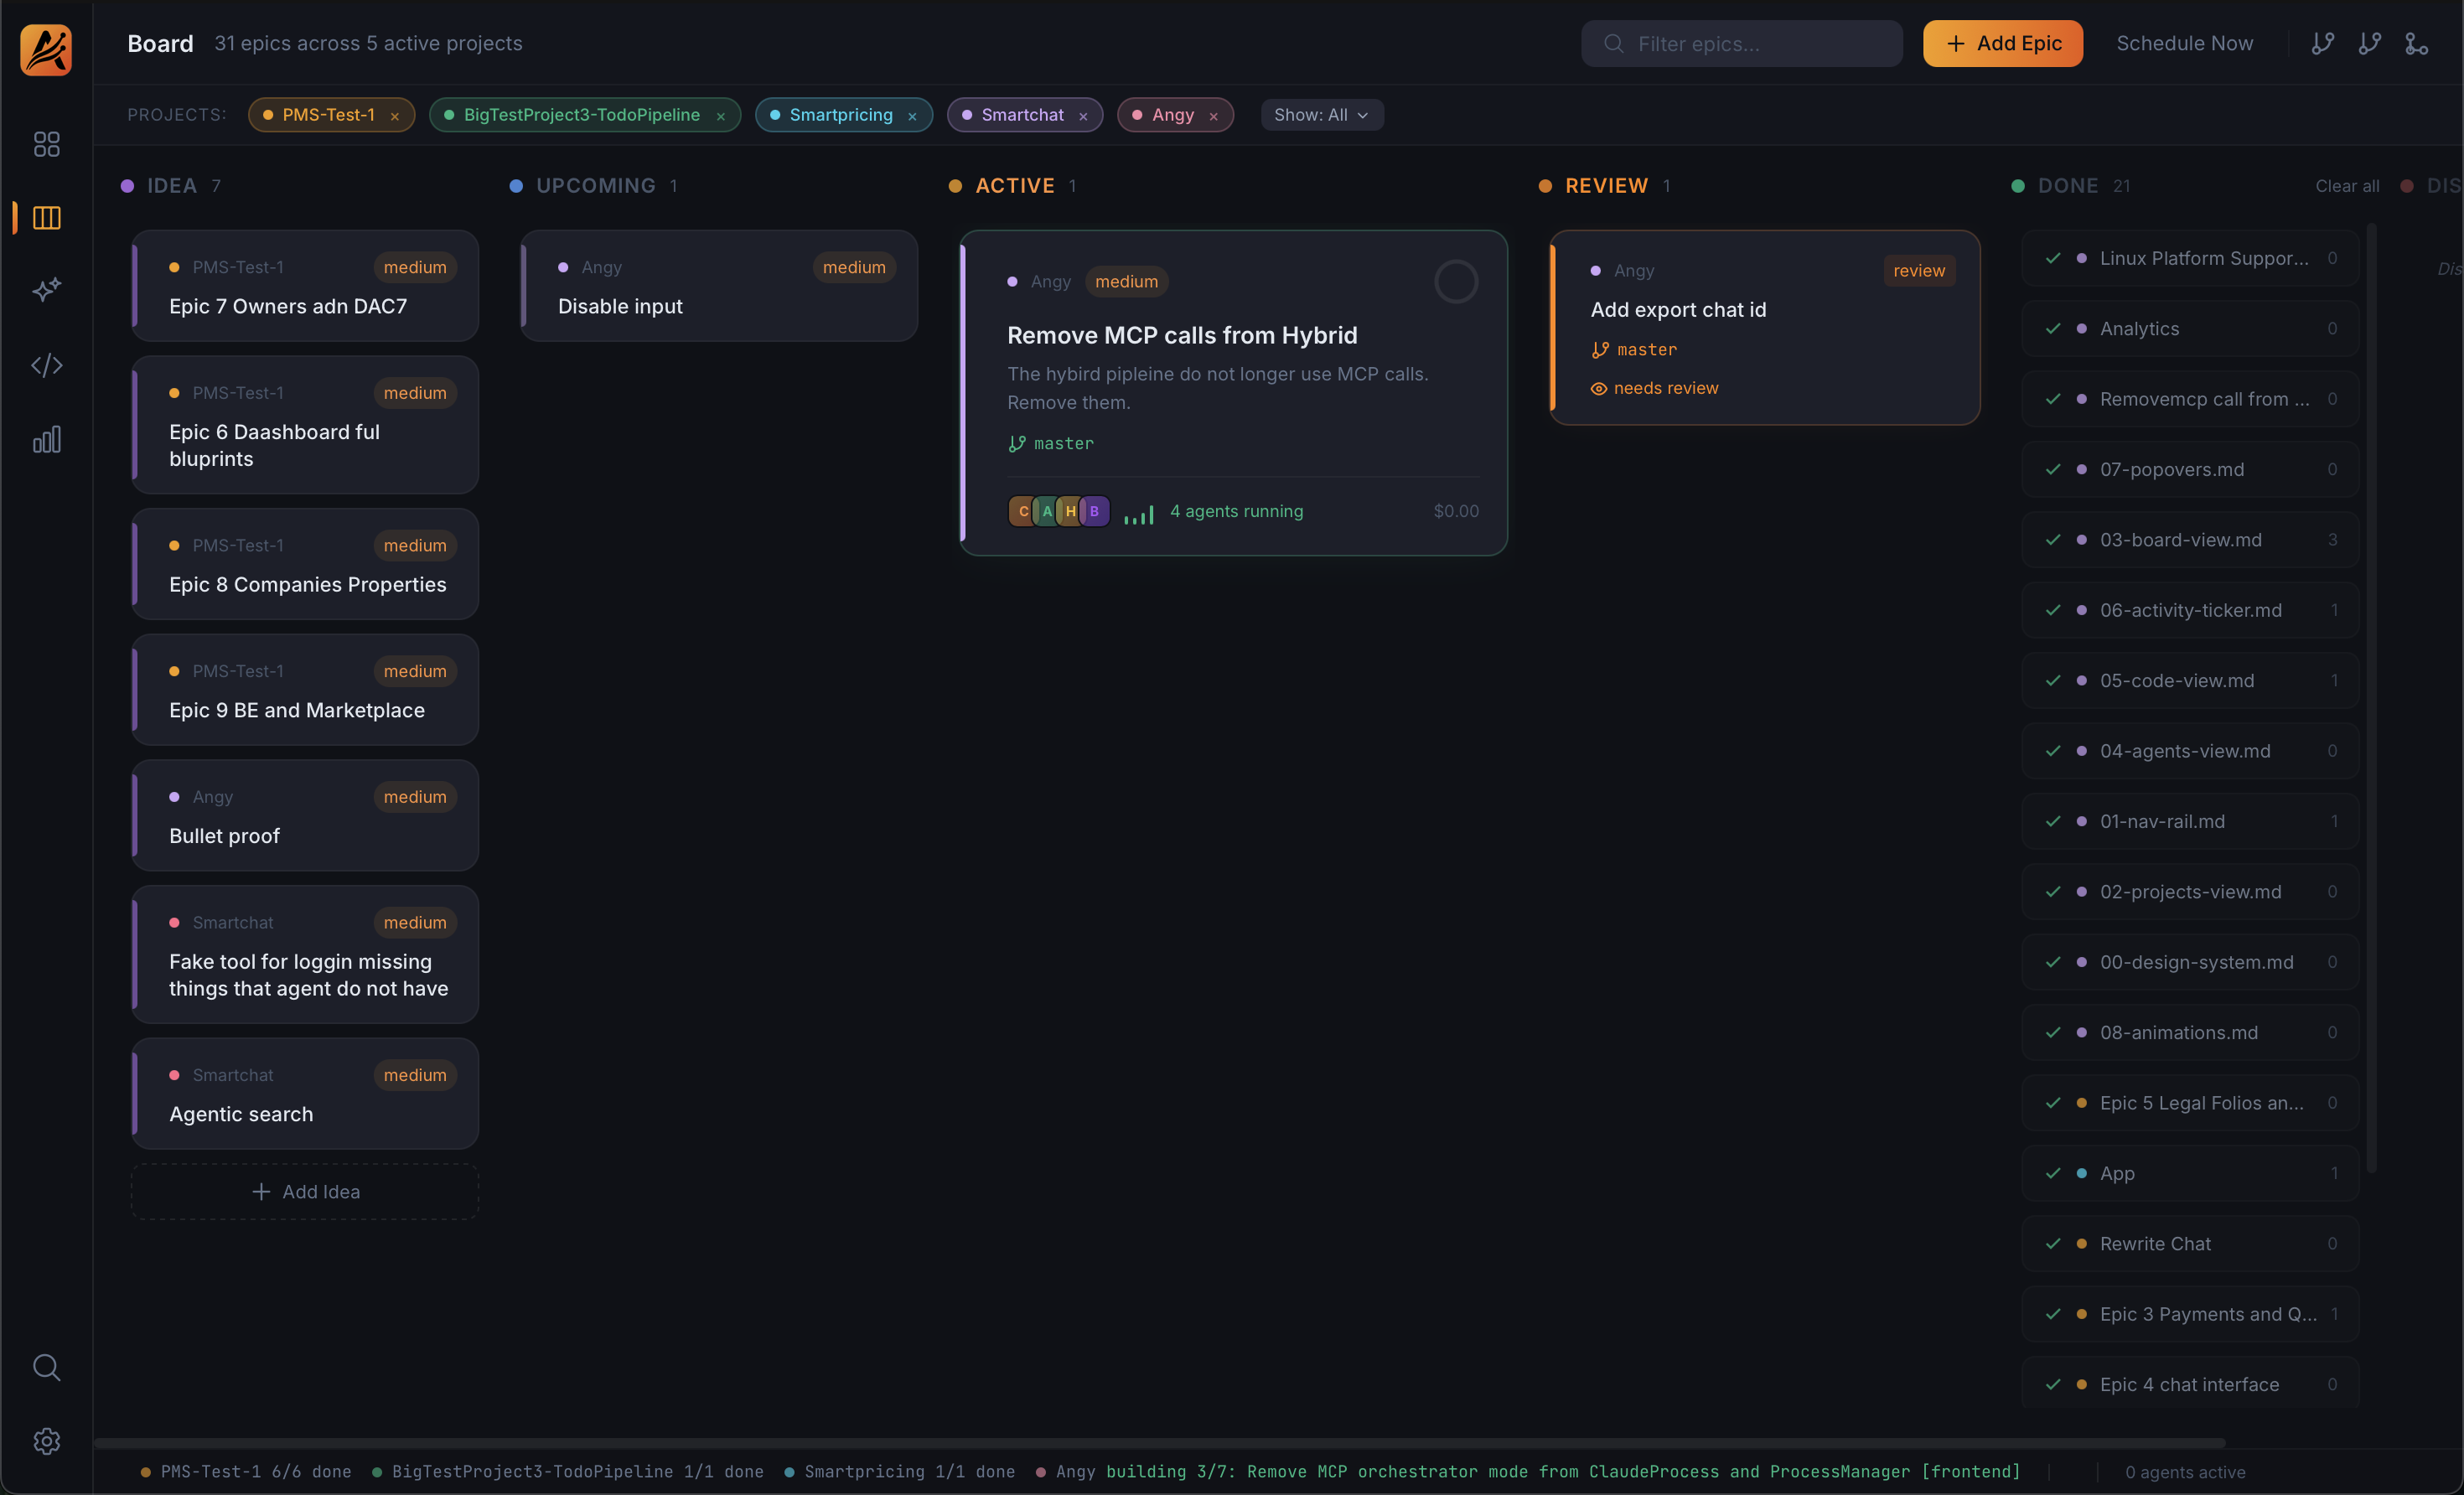Mark the Rewrite Chat item checkmark
Image resolution: width=2464 pixels, height=1495 pixels.
[x=2053, y=1244]
